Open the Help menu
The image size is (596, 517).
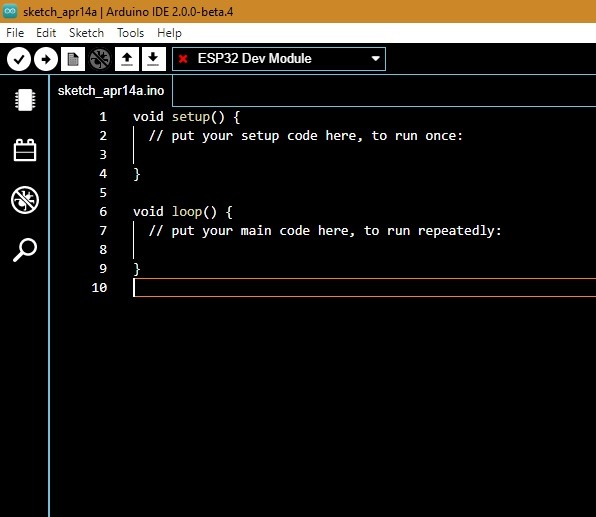tap(170, 33)
